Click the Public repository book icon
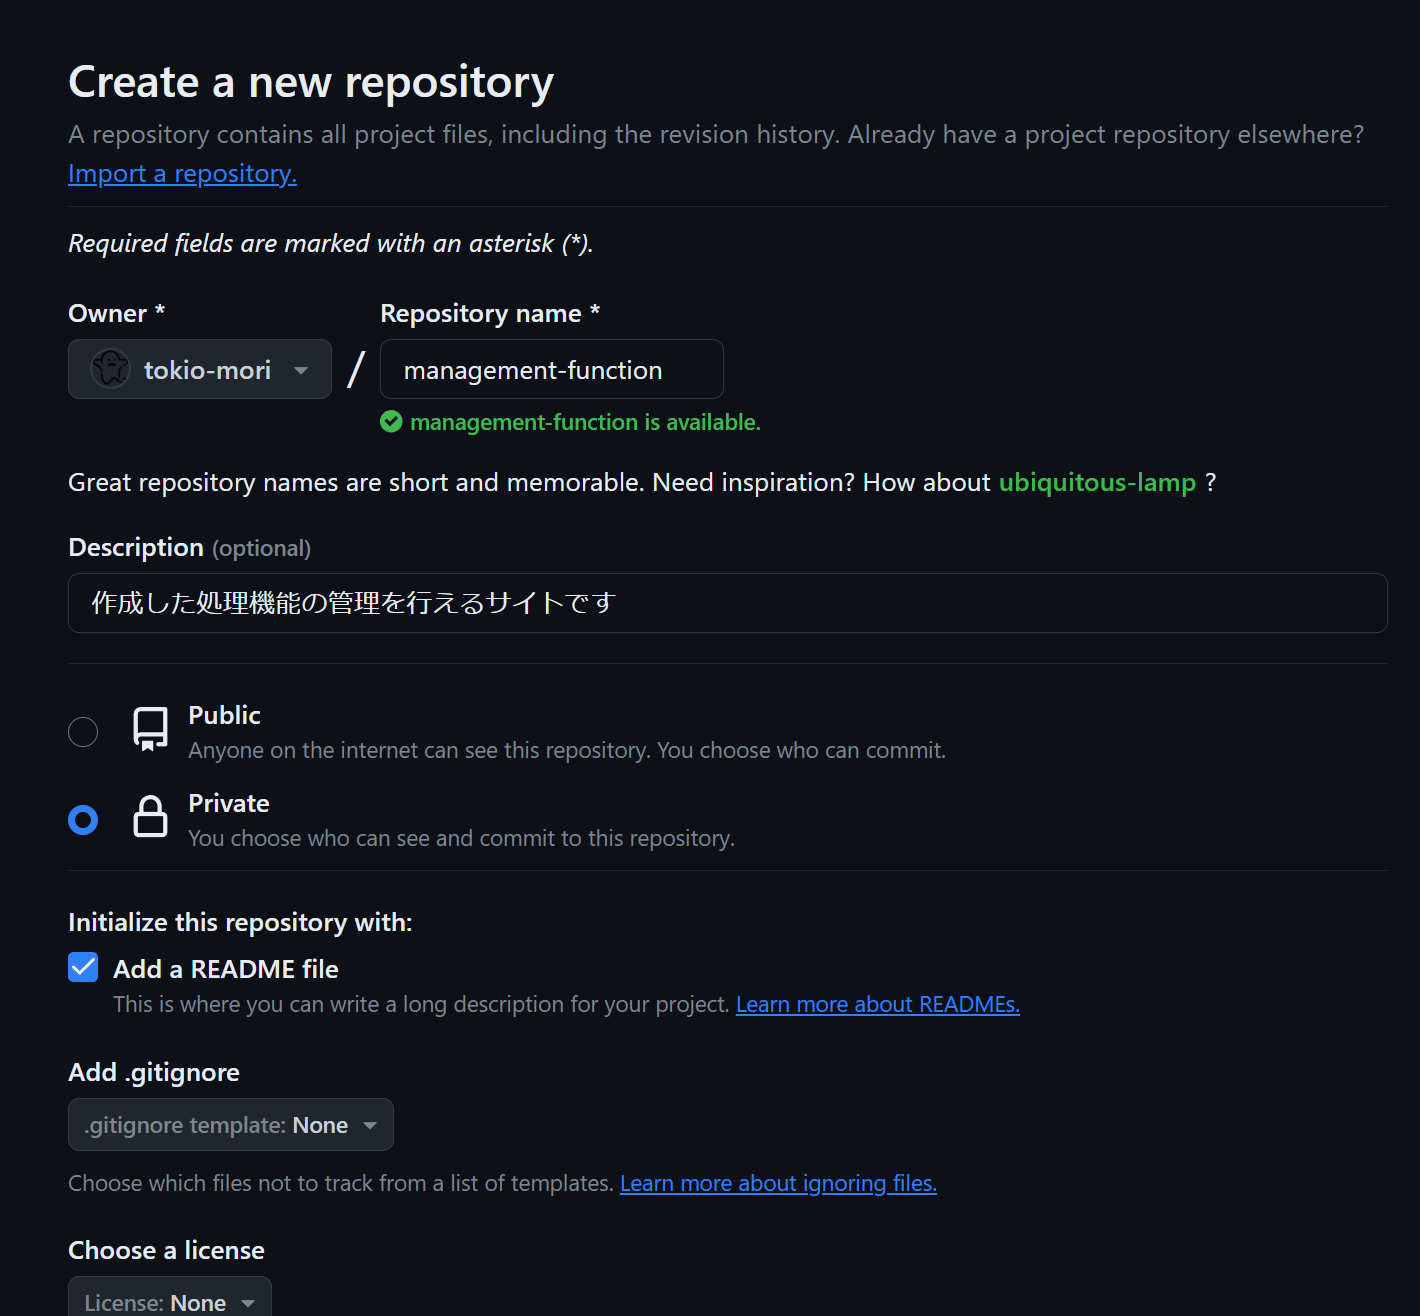This screenshot has width=1420, height=1316. click(149, 729)
